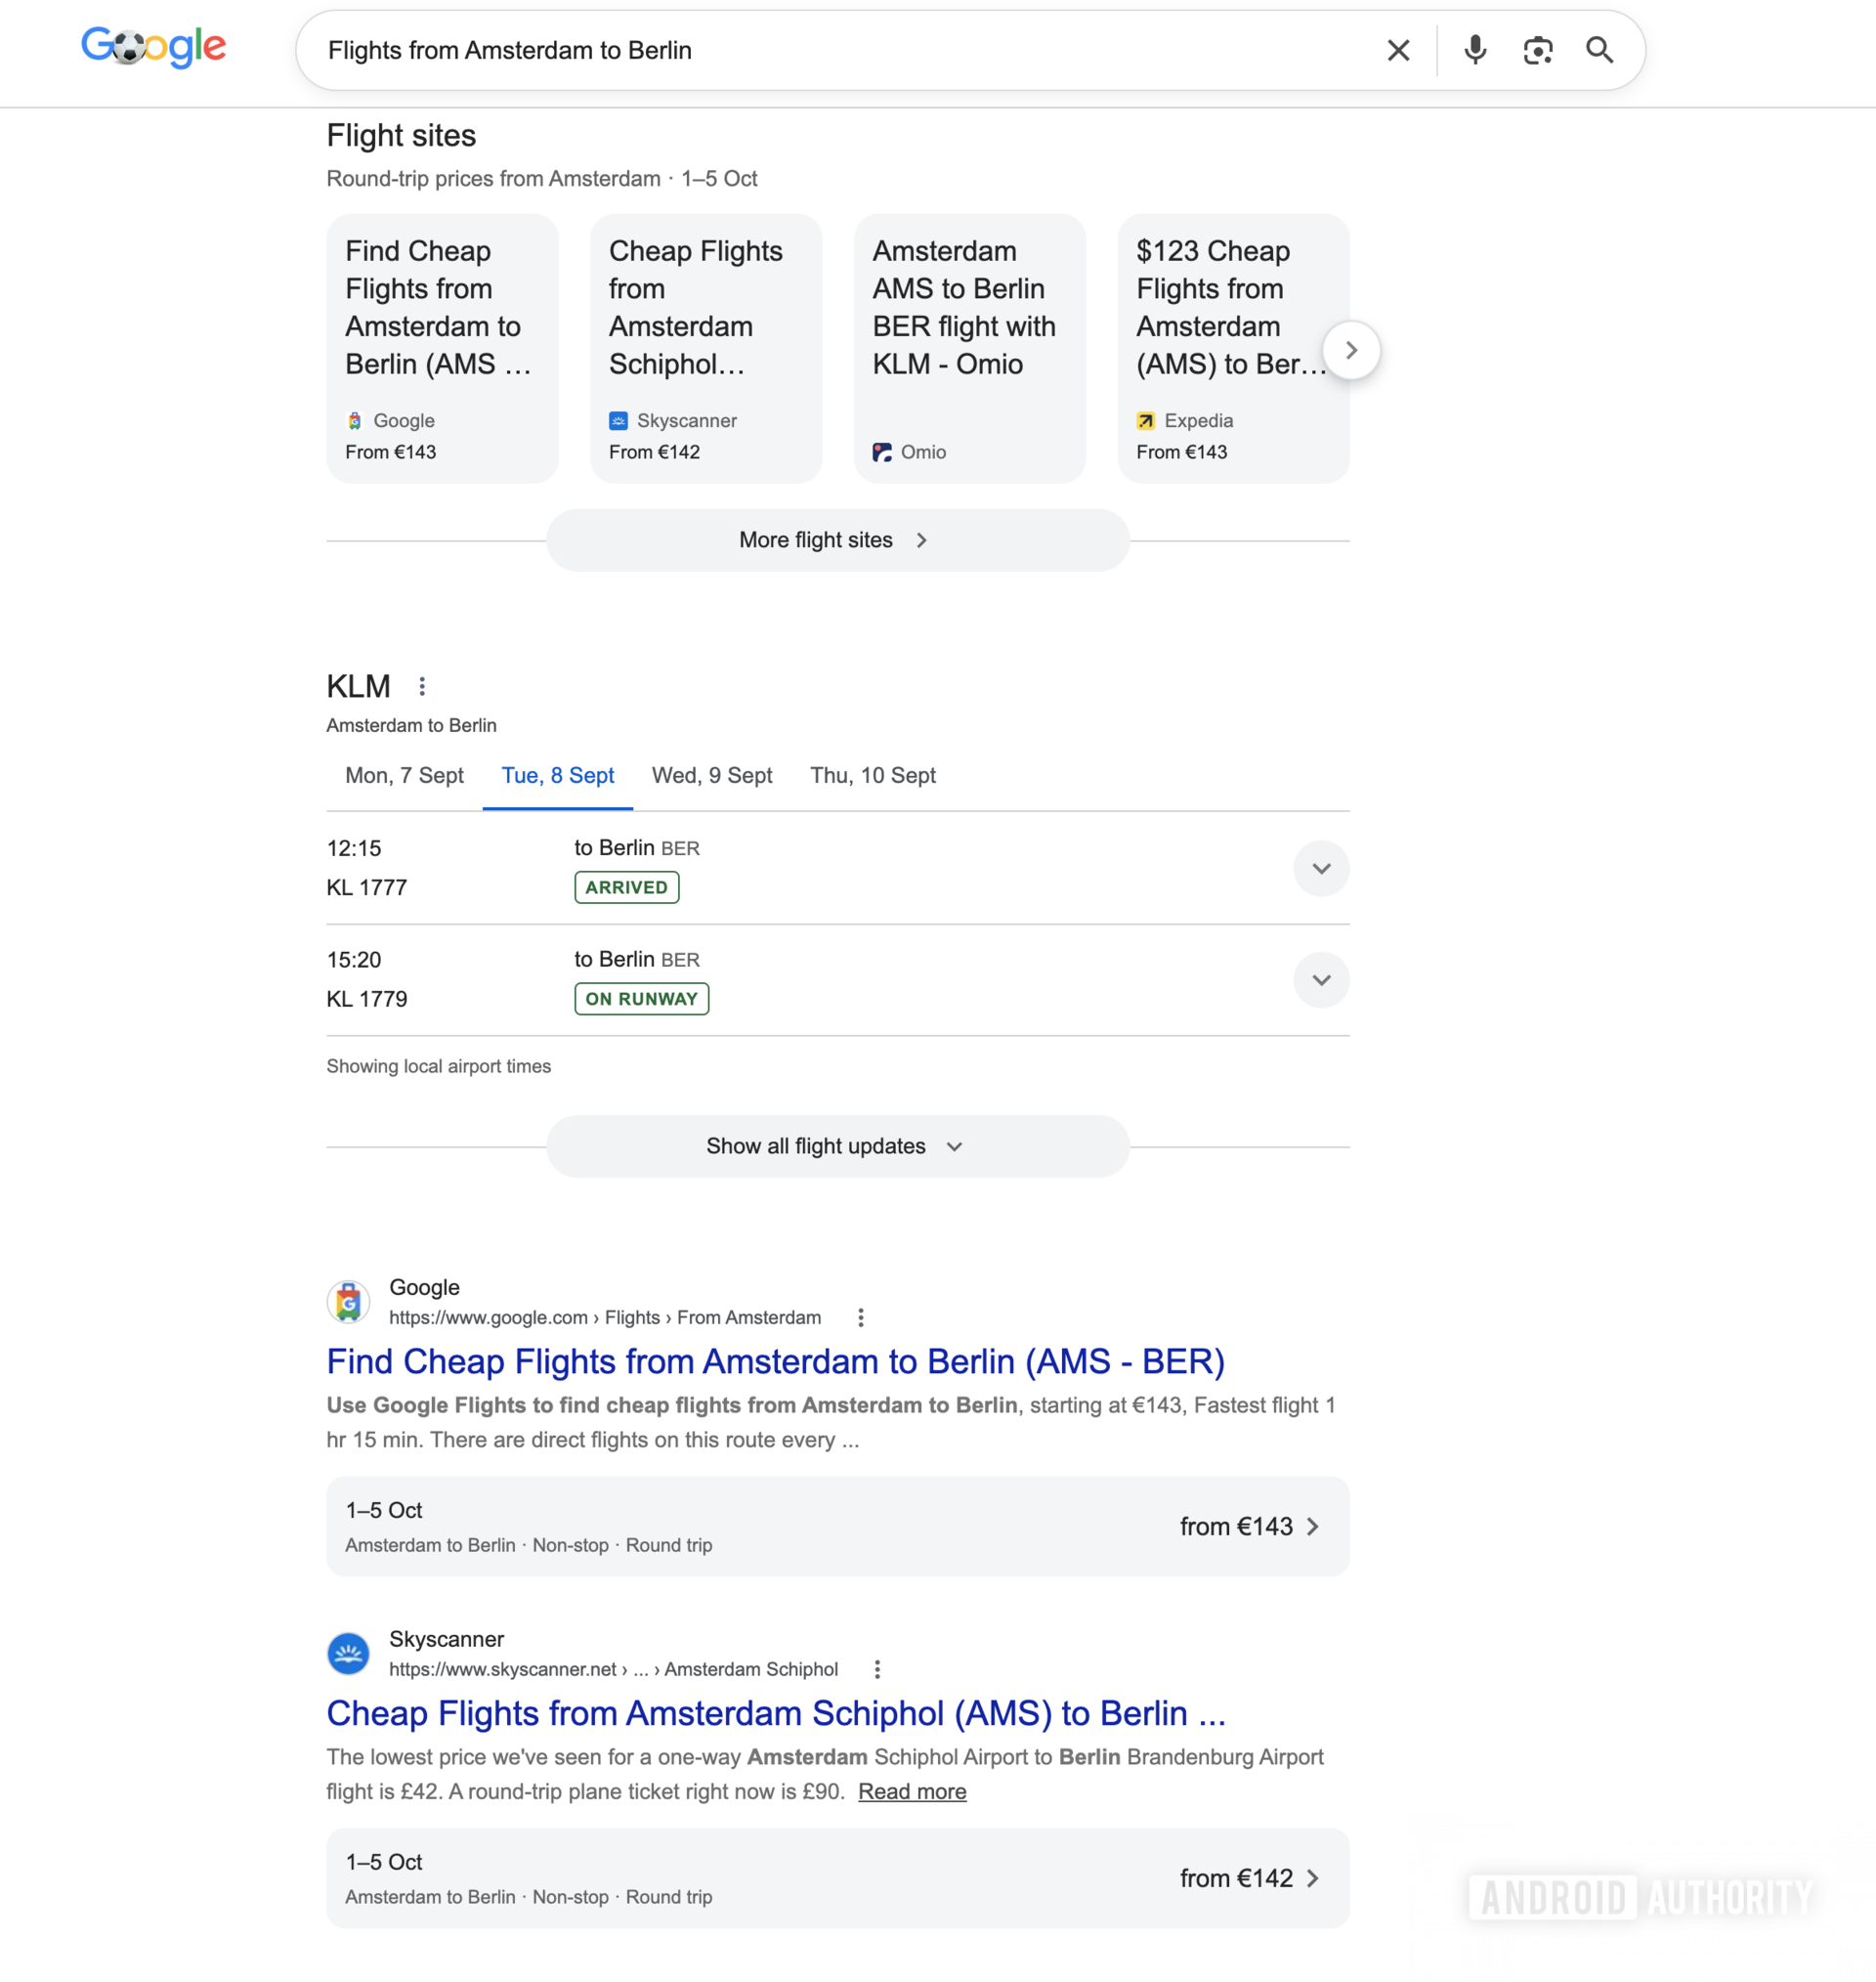Click the ON RUNWAY status badge

641,998
